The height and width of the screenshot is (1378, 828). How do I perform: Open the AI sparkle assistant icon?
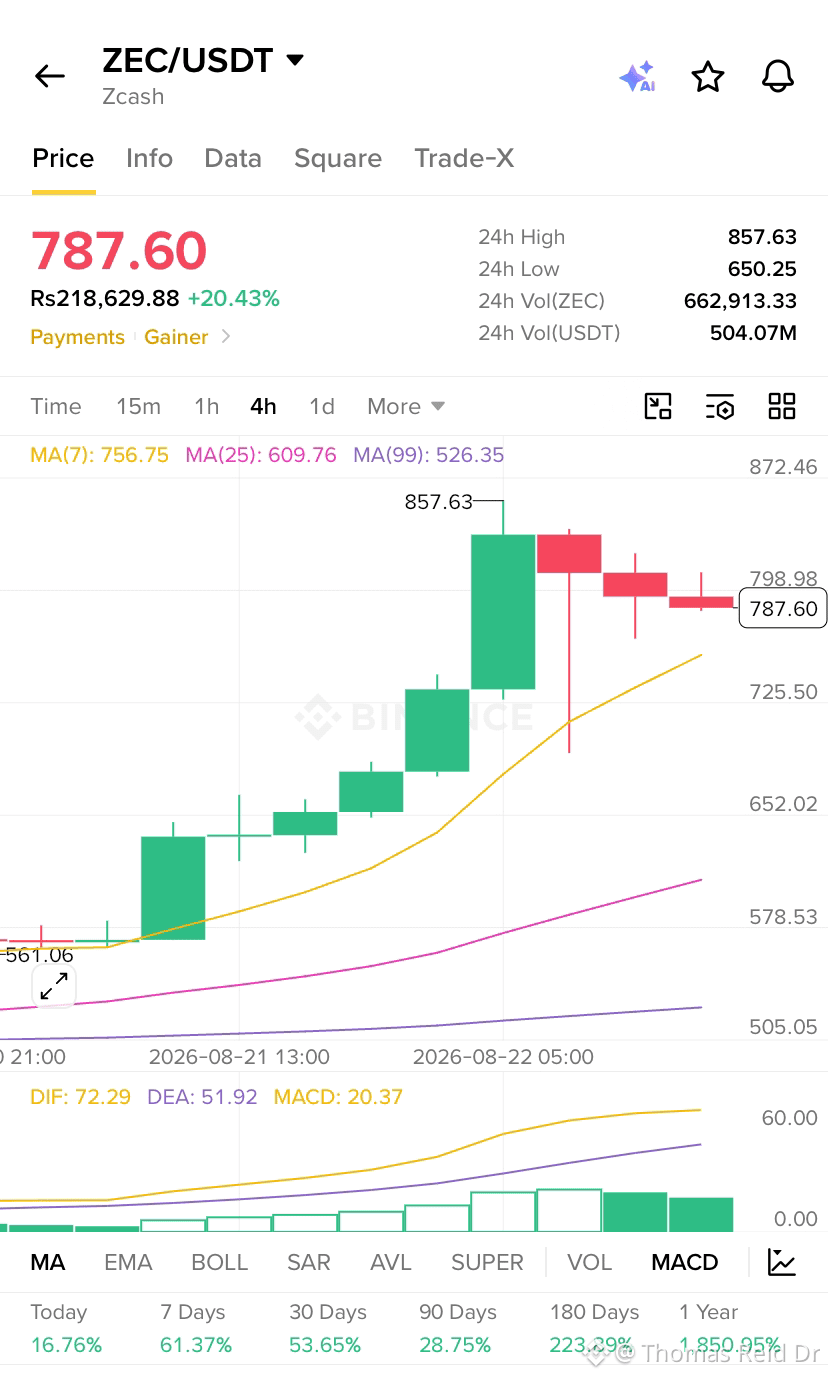(637, 77)
